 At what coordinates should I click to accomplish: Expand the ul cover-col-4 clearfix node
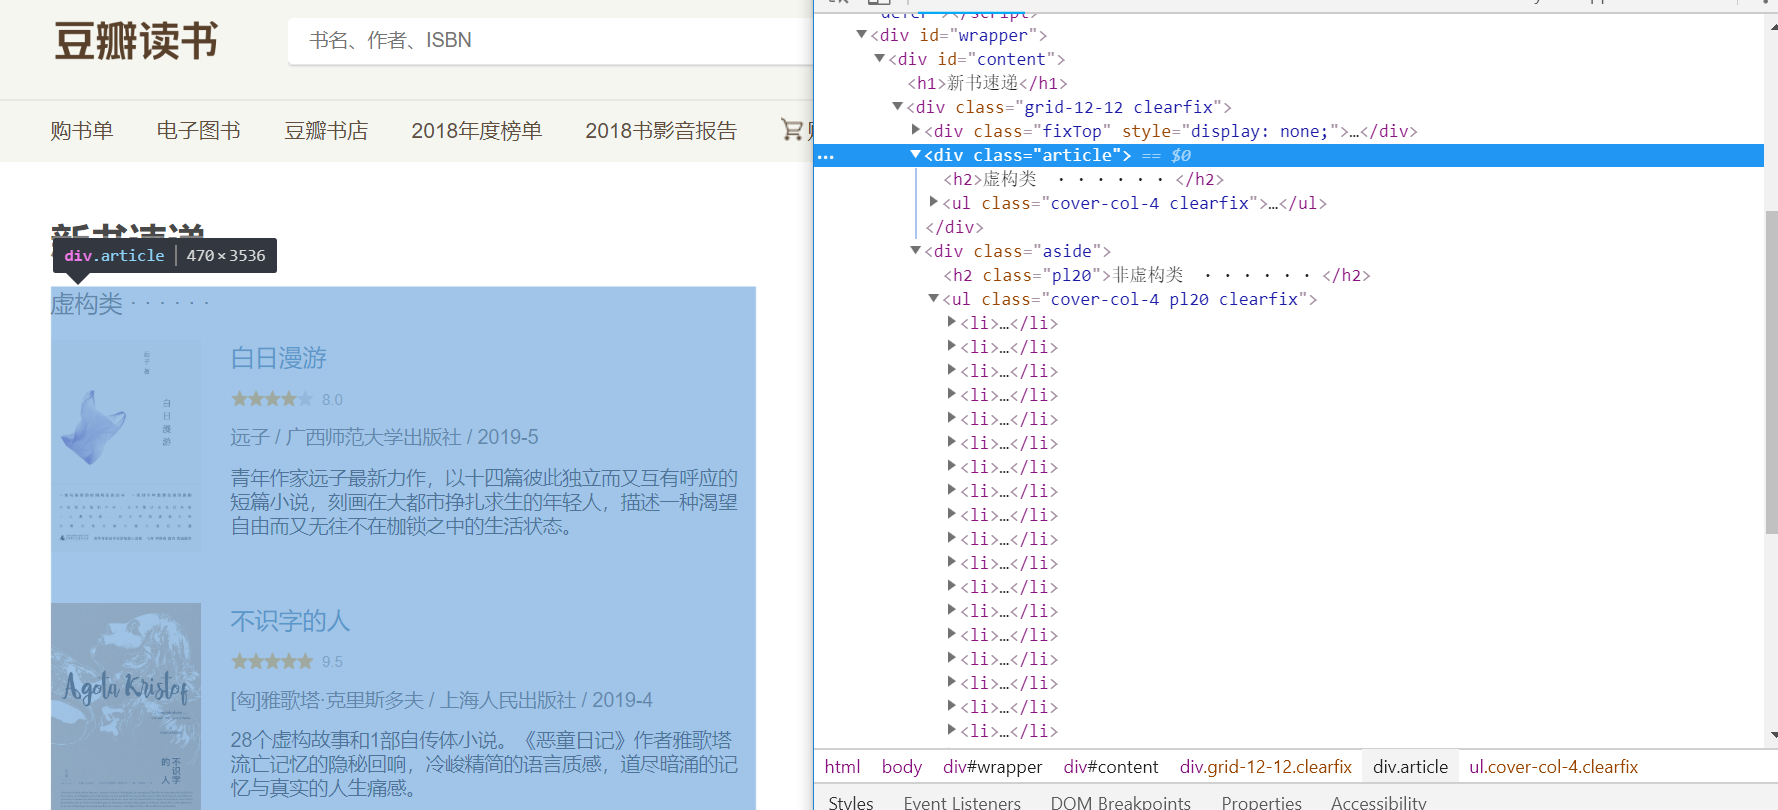click(x=933, y=203)
